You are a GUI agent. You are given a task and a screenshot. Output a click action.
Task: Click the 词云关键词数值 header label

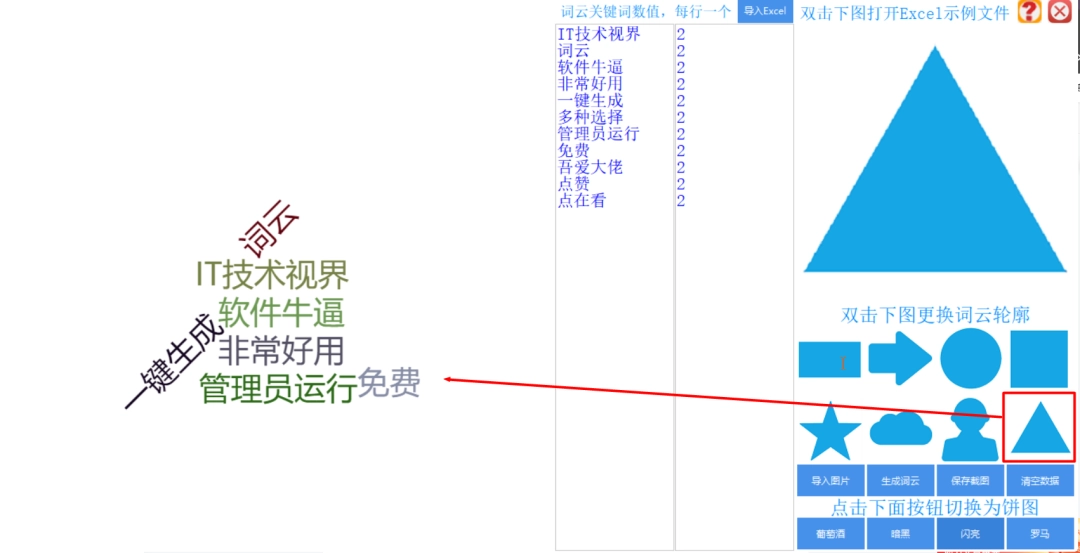tap(645, 12)
